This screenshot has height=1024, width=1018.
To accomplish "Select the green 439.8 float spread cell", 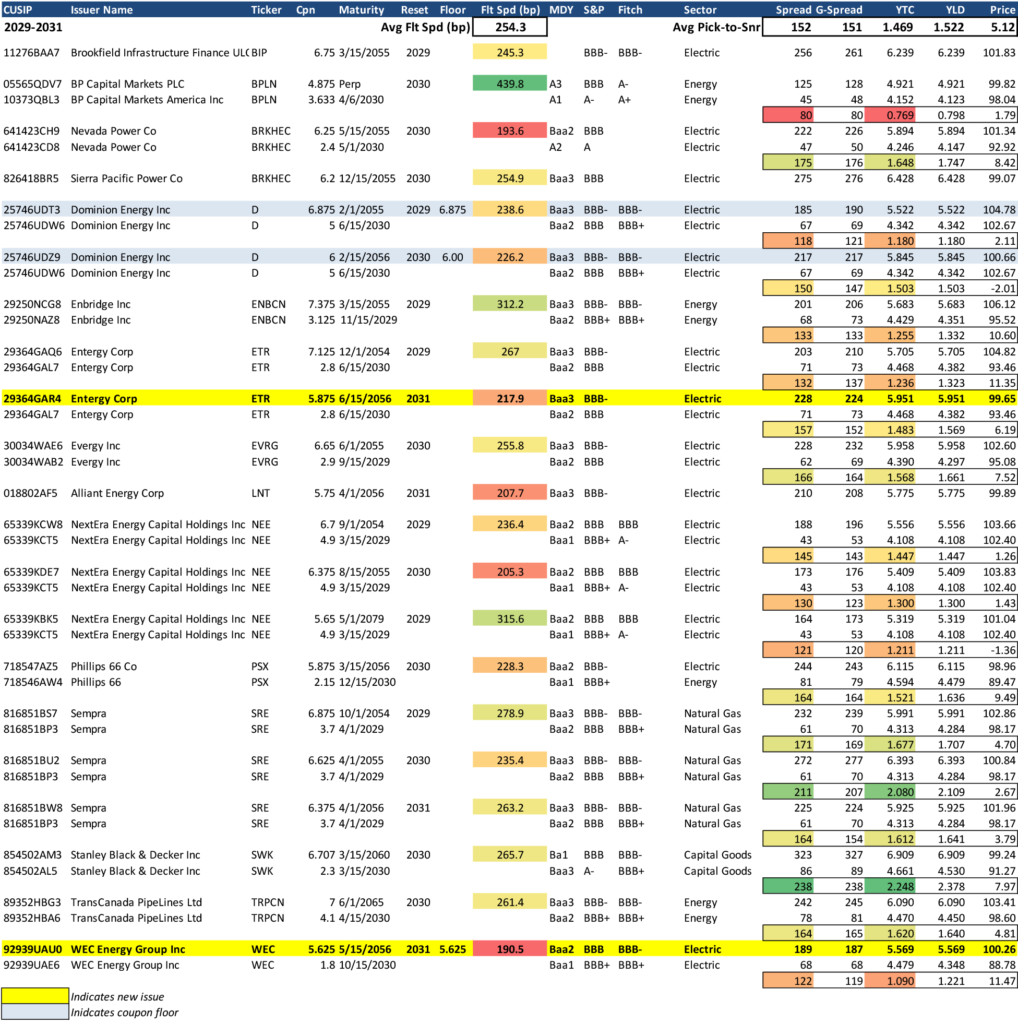I will pyautogui.click(x=508, y=84).
